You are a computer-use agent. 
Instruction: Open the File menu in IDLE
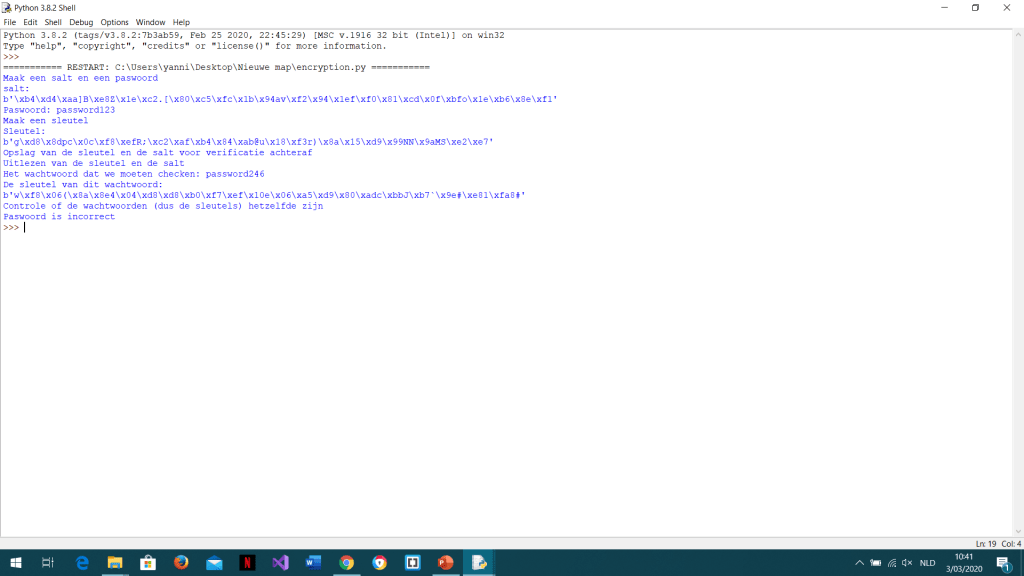(x=10, y=22)
